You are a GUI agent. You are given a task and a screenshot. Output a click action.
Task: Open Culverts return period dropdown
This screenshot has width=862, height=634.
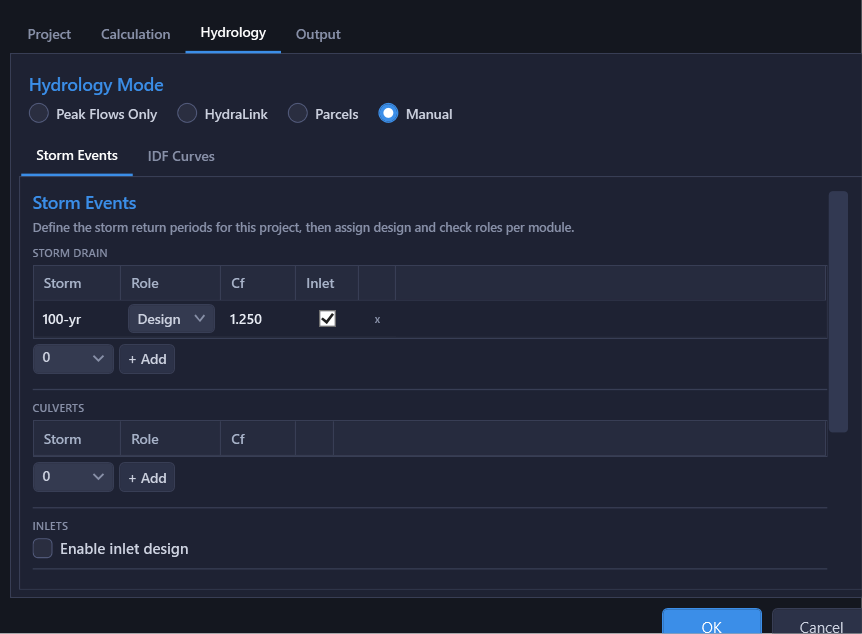click(x=74, y=477)
